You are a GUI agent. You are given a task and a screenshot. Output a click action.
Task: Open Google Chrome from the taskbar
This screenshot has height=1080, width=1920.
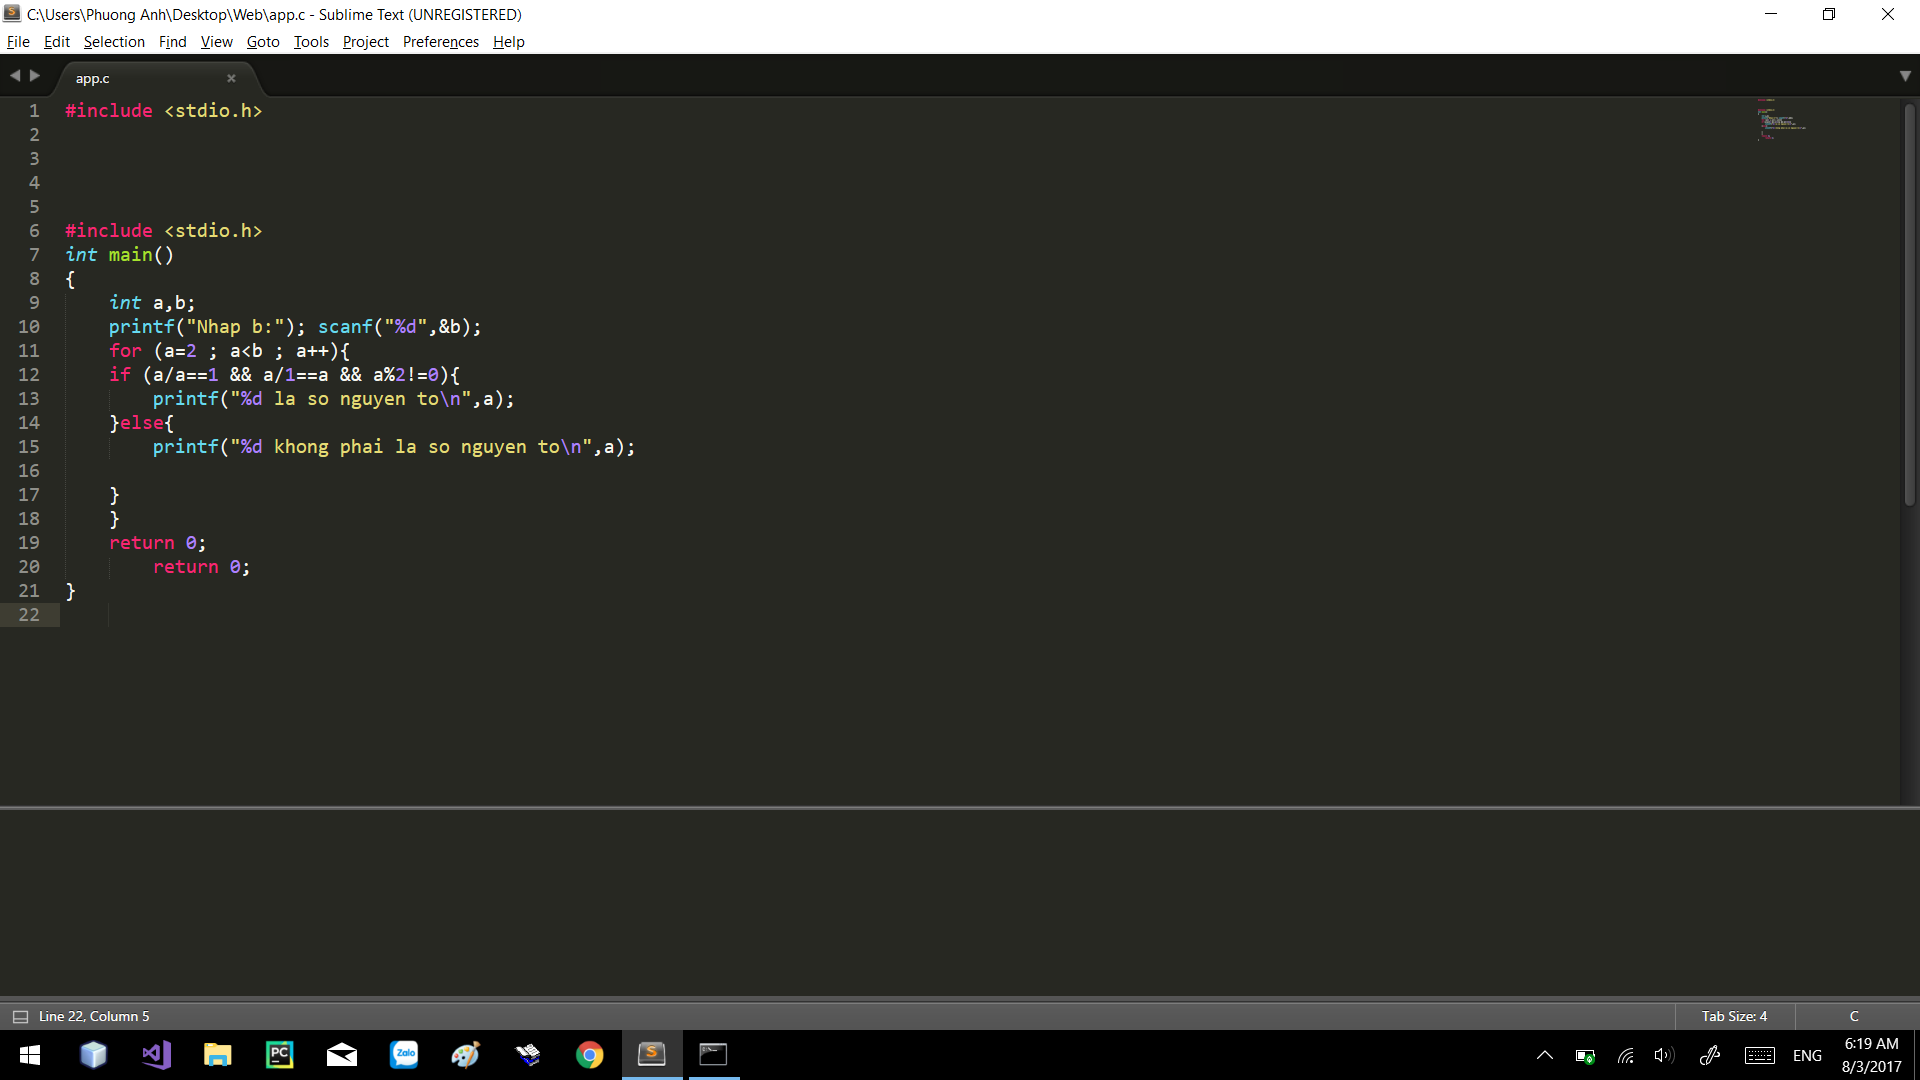(589, 1055)
